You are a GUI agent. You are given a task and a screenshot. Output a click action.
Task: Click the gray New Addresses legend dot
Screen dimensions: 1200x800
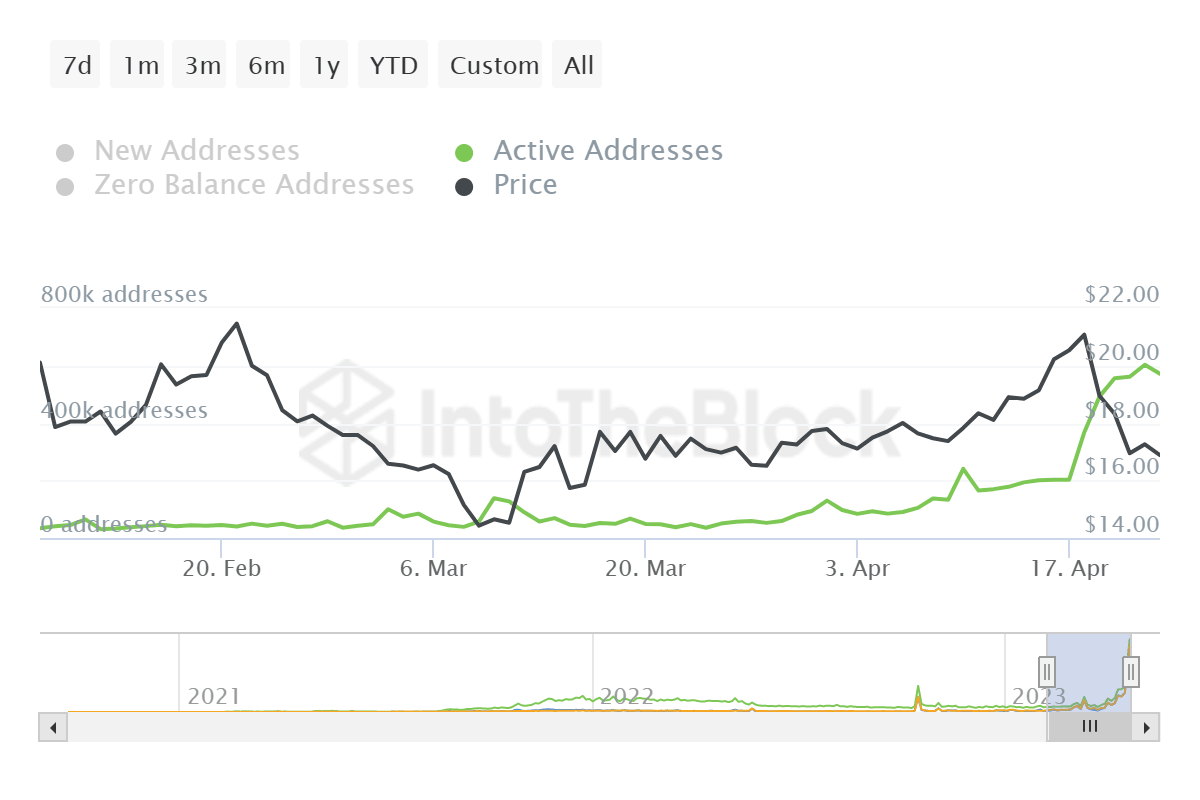[x=65, y=153]
